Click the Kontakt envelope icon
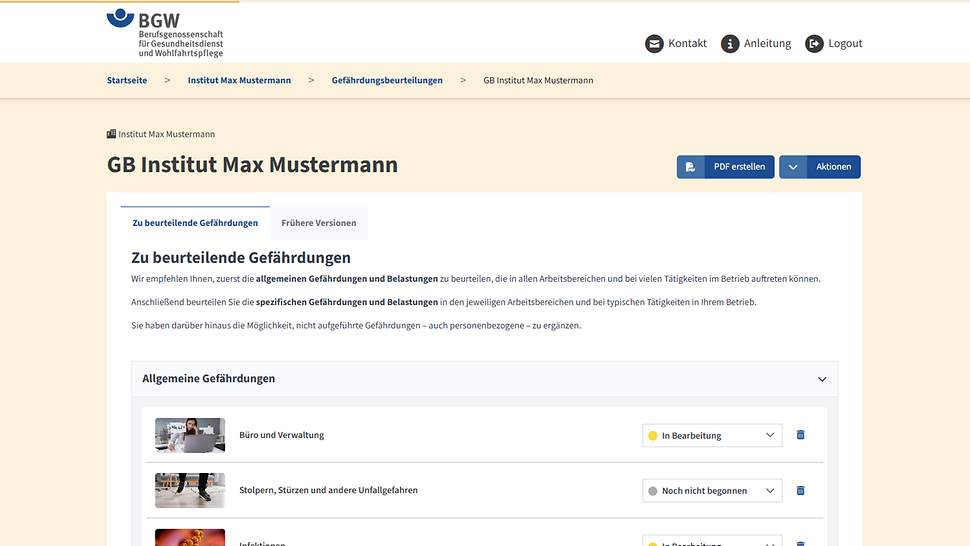The width and height of the screenshot is (970, 546). coord(654,44)
